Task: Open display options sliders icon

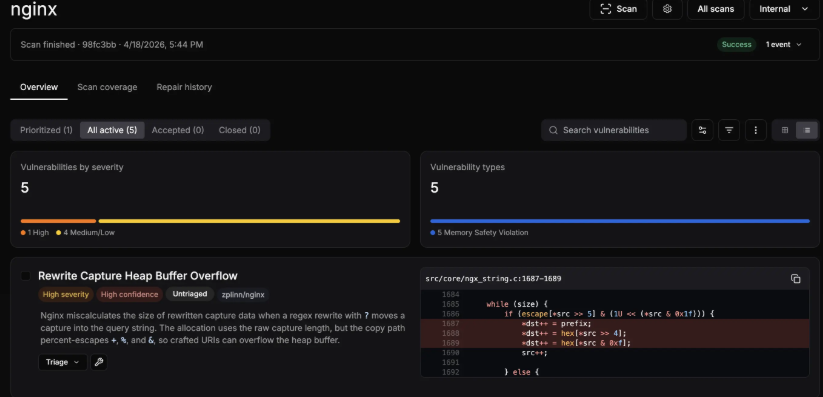Action: click(x=702, y=130)
